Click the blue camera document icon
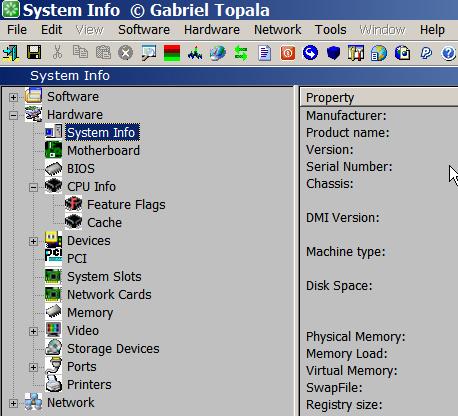The height and width of the screenshot is (416, 458). [x=402, y=53]
